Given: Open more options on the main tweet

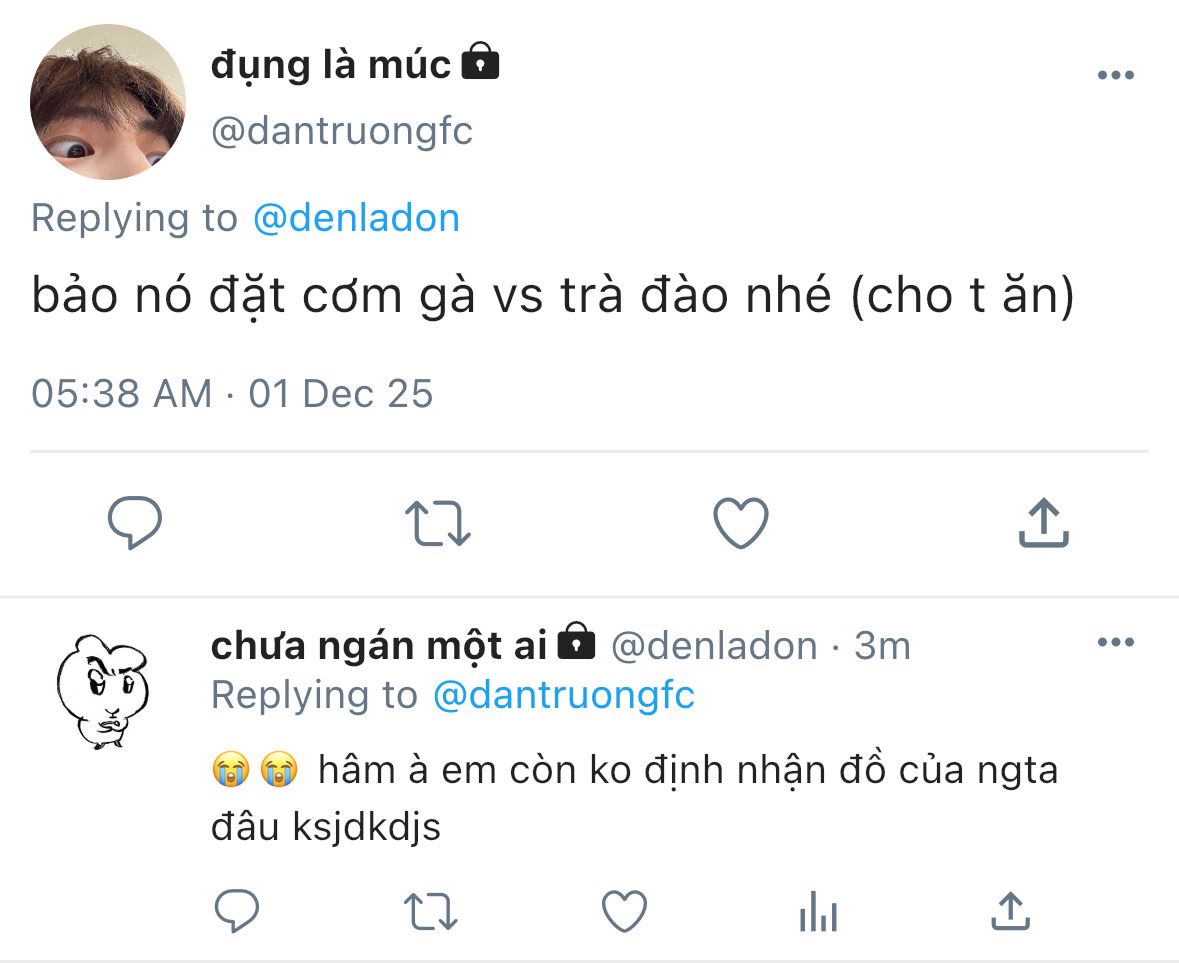Looking at the screenshot, I should pyautogui.click(x=1115, y=75).
